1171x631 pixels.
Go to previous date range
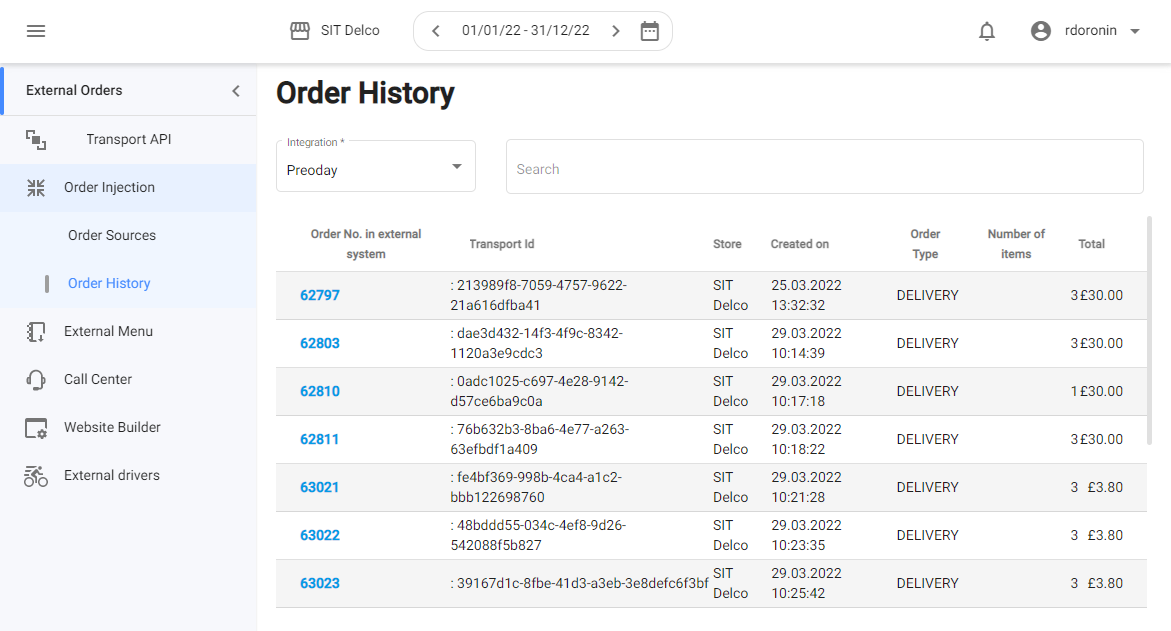click(x=436, y=31)
